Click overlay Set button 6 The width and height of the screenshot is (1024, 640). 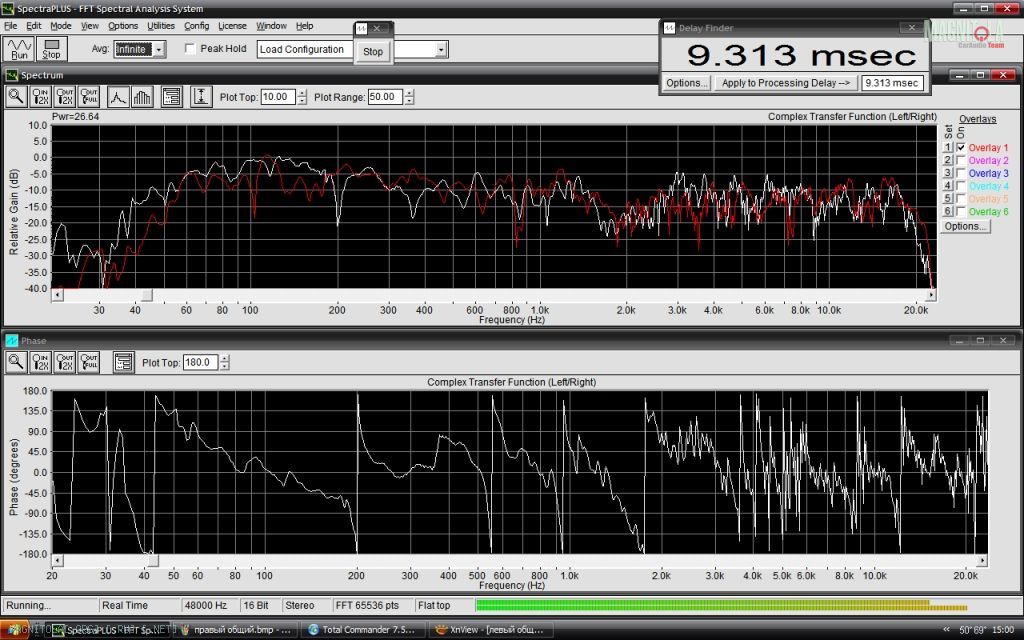point(948,212)
